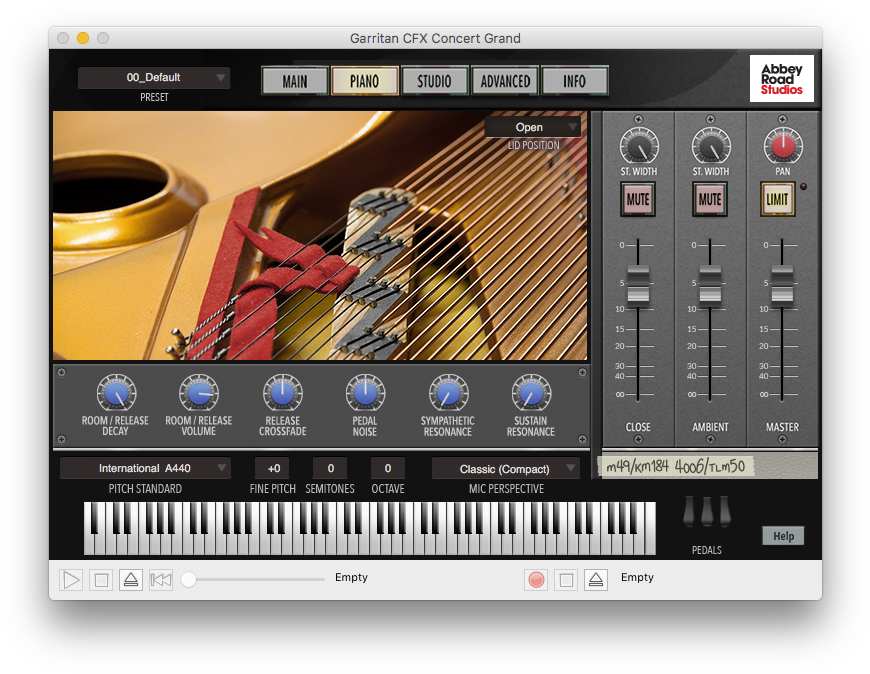Go to the Advanced tab

(505, 82)
